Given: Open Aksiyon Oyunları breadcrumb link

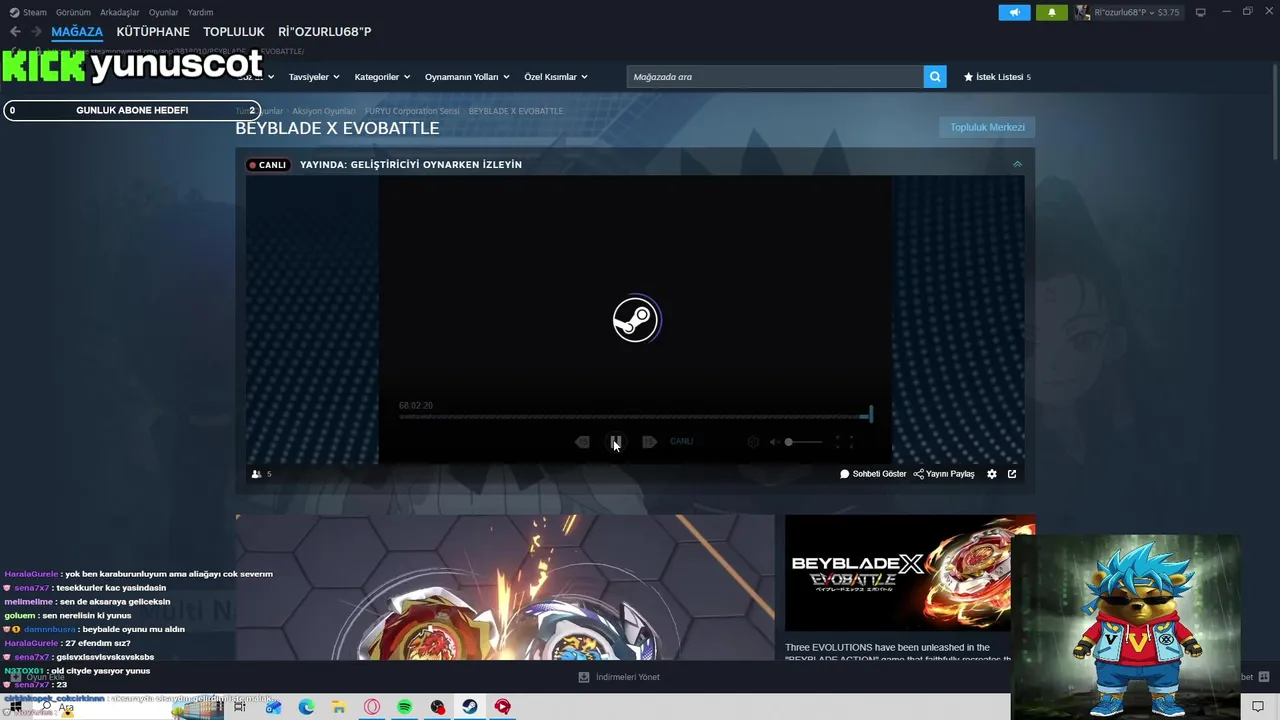Looking at the screenshot, I should (324, 111).
